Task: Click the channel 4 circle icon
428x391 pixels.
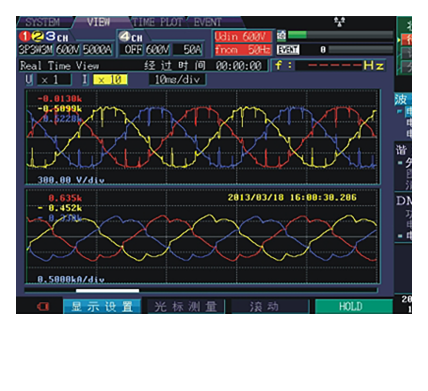Action: coord(125,36)
